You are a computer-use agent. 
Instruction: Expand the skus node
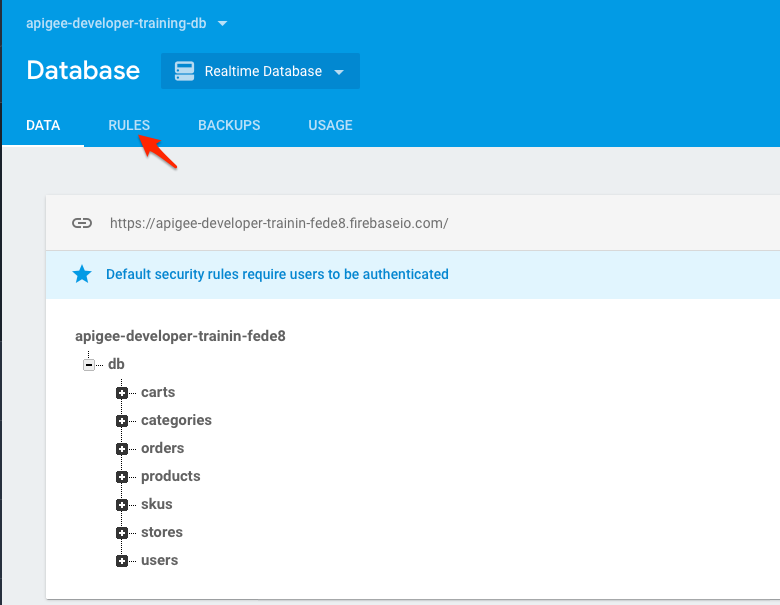[x=122, y=505]
